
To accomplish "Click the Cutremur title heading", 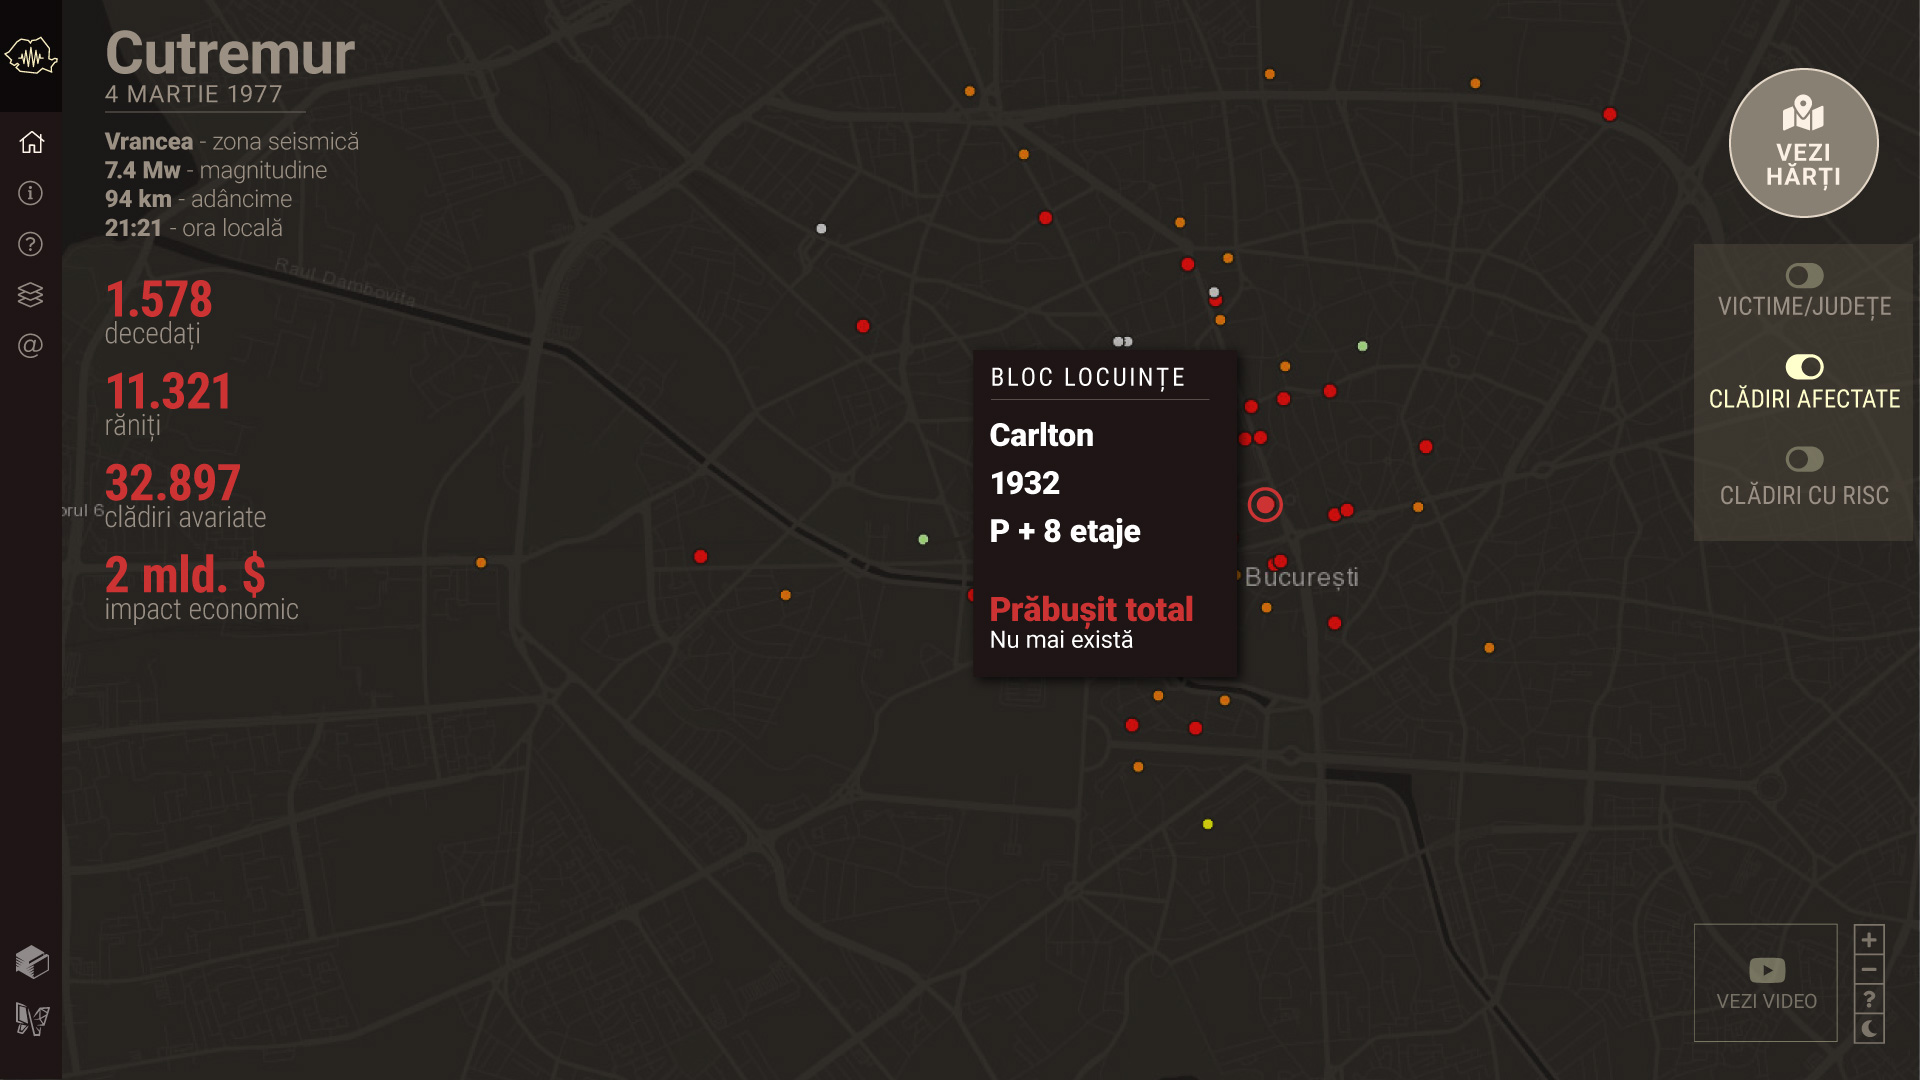I will [230, 53].
